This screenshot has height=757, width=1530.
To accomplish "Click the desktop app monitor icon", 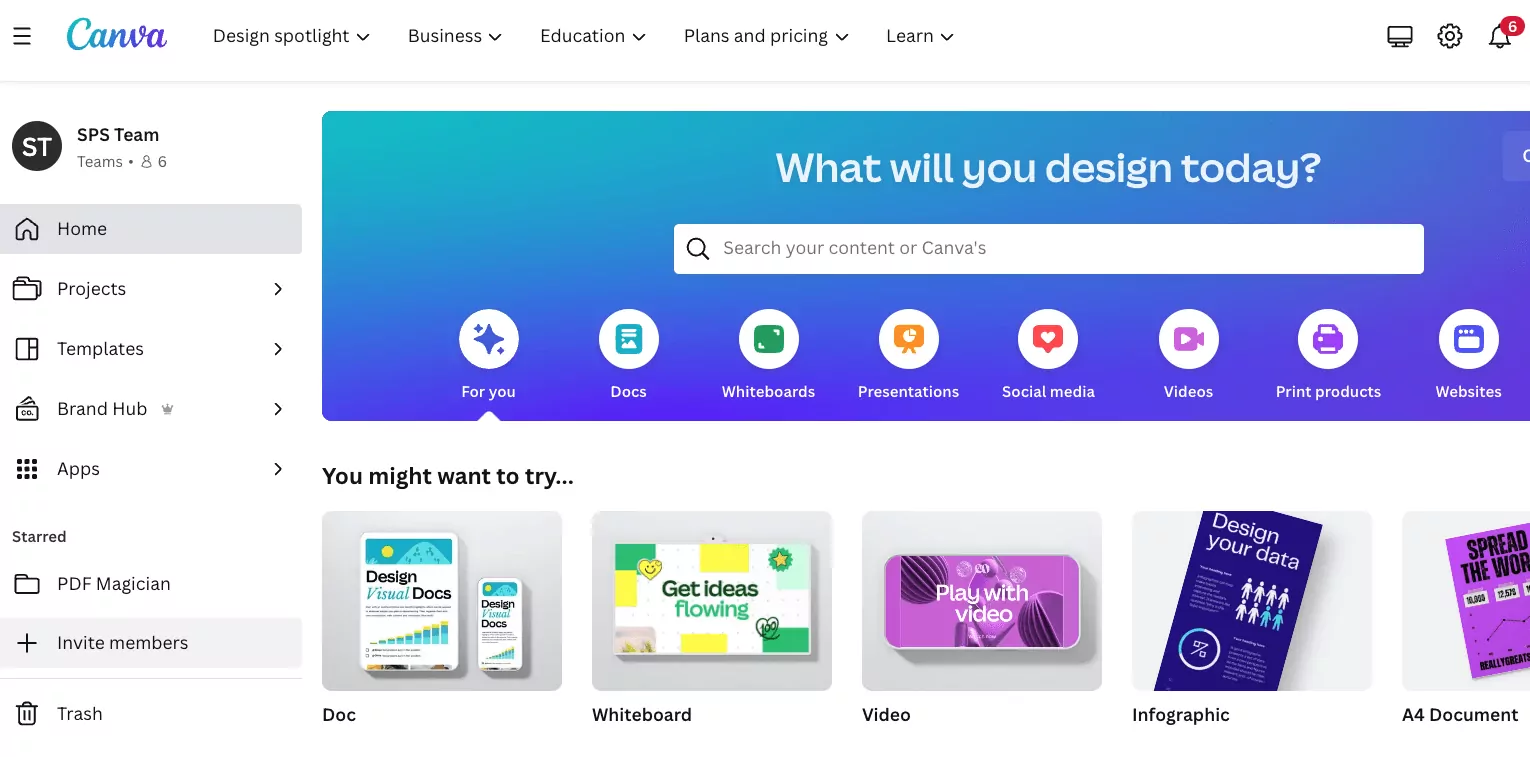I will point(1399,36).
